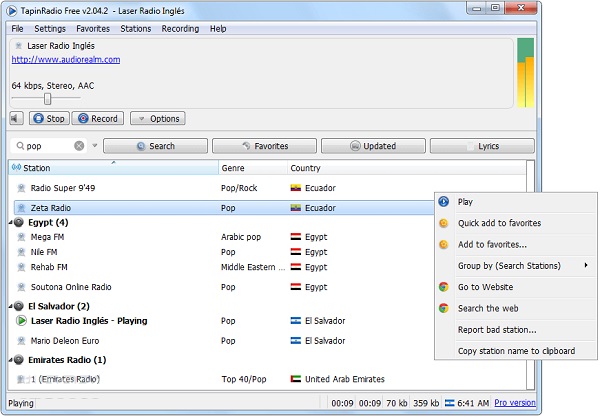Choose Go to Website in context menu
The width and height of the screenshot is (600, 418).
[515, 287]
